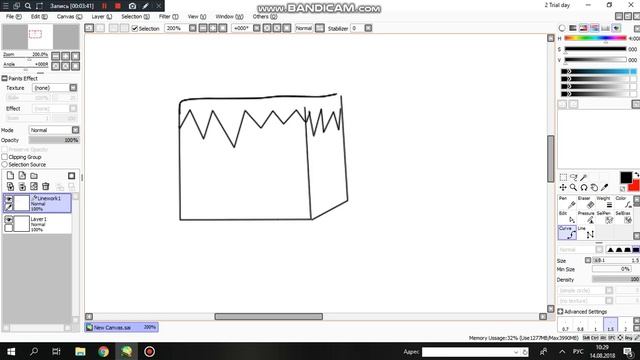This screenshot has height=360, width=640.
Task: Select the Curve tool
Action: (x=567, y=232)
